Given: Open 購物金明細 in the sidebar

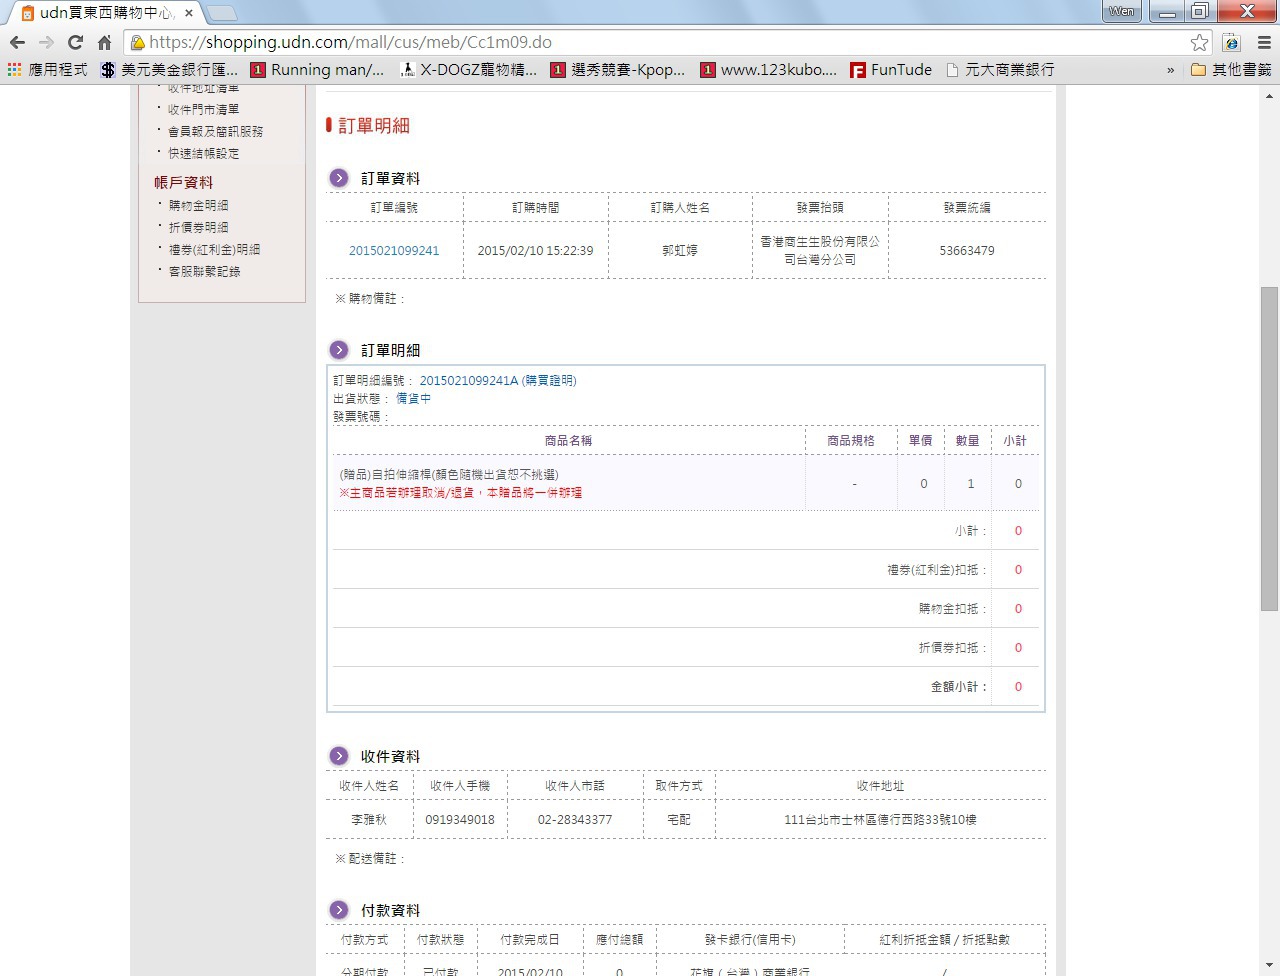Looking at the screenshot, I should (198, 205).
